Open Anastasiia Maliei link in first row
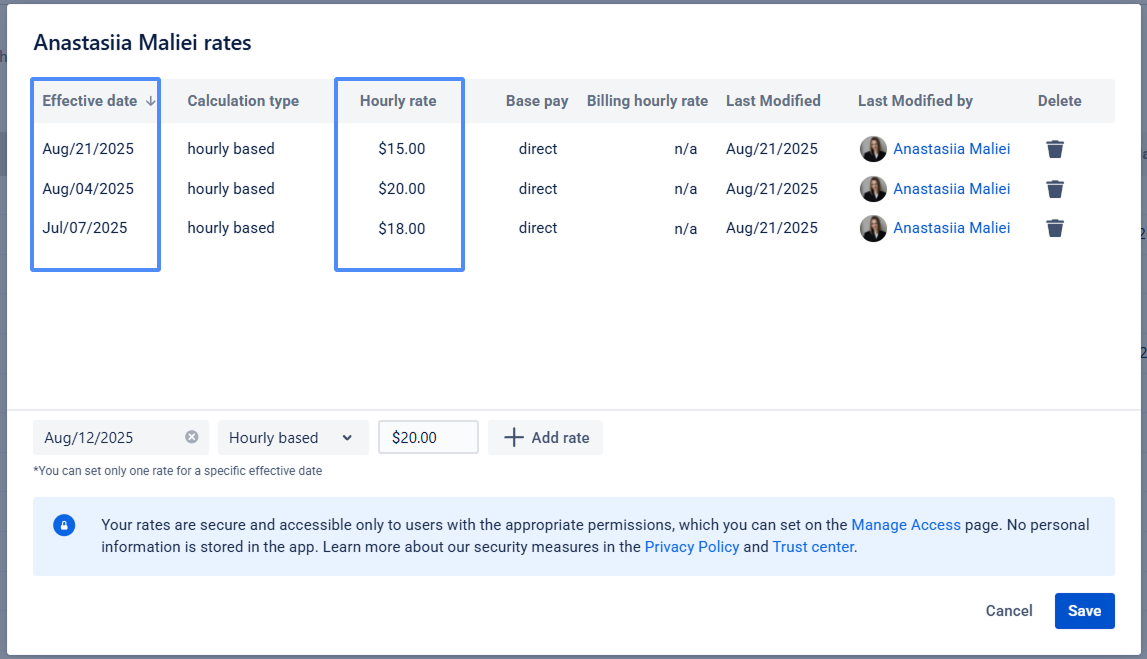1147x659 pixels. click(x=951, y=149)
